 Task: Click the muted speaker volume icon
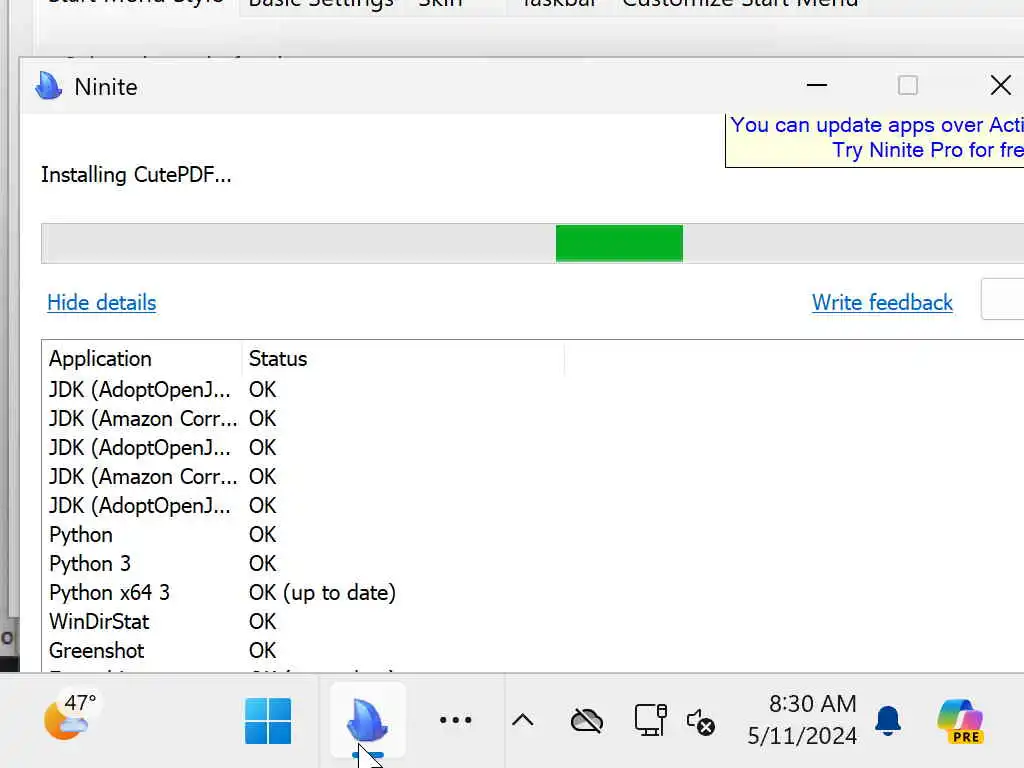701,722
